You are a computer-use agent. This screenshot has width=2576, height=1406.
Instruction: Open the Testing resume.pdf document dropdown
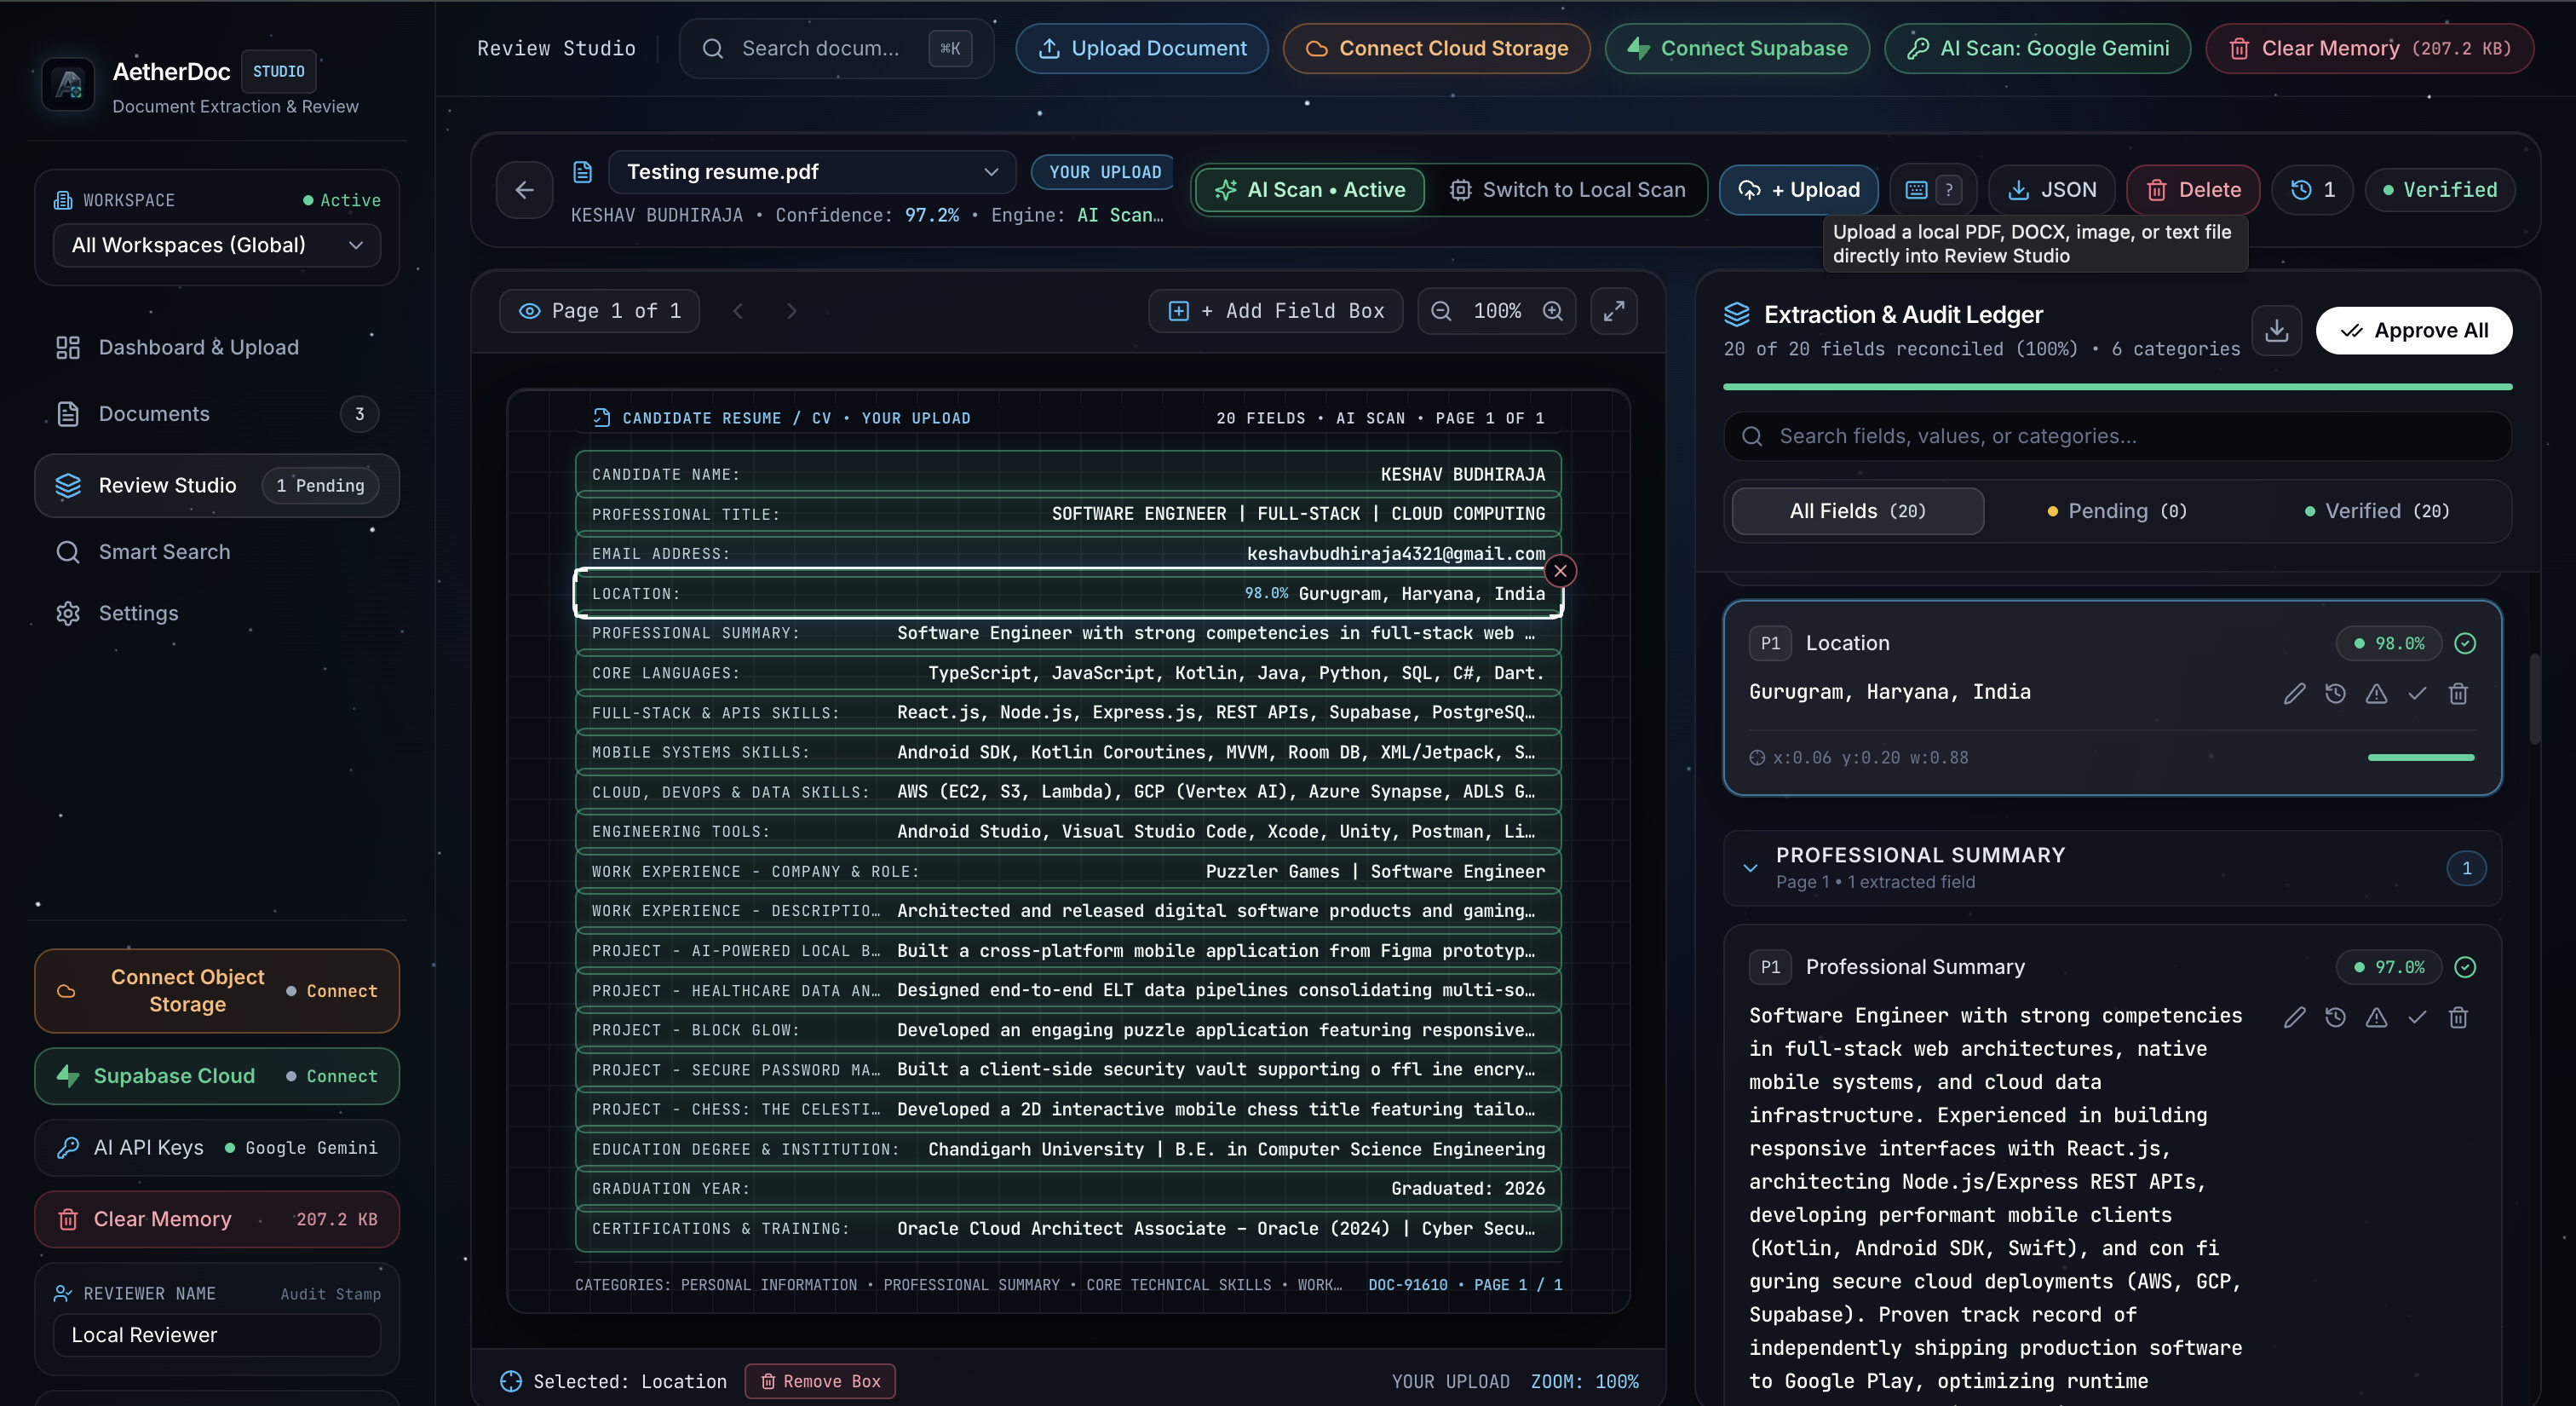812,172
